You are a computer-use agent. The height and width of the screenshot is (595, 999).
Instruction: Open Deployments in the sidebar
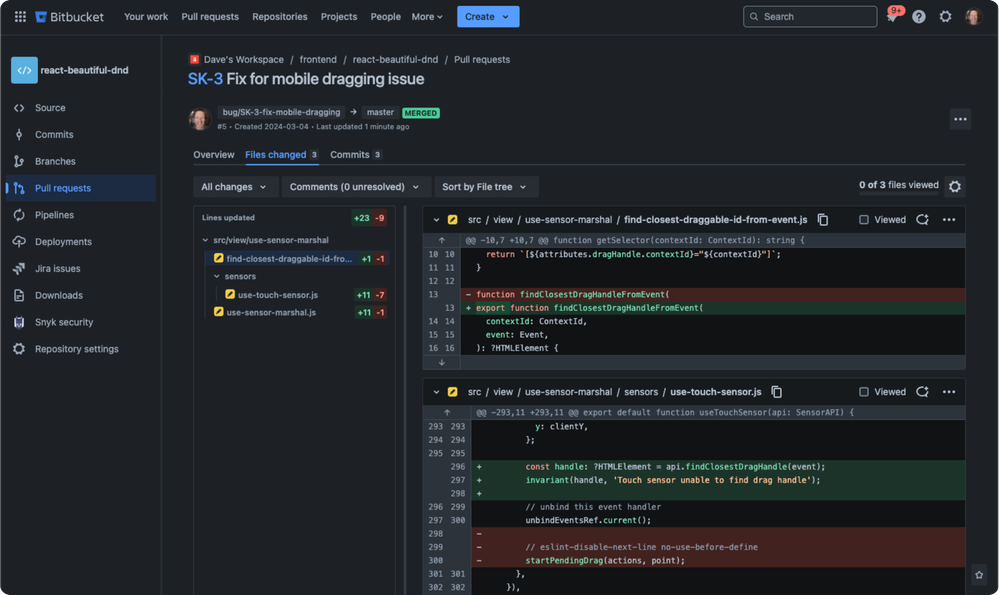coord(80,241)
